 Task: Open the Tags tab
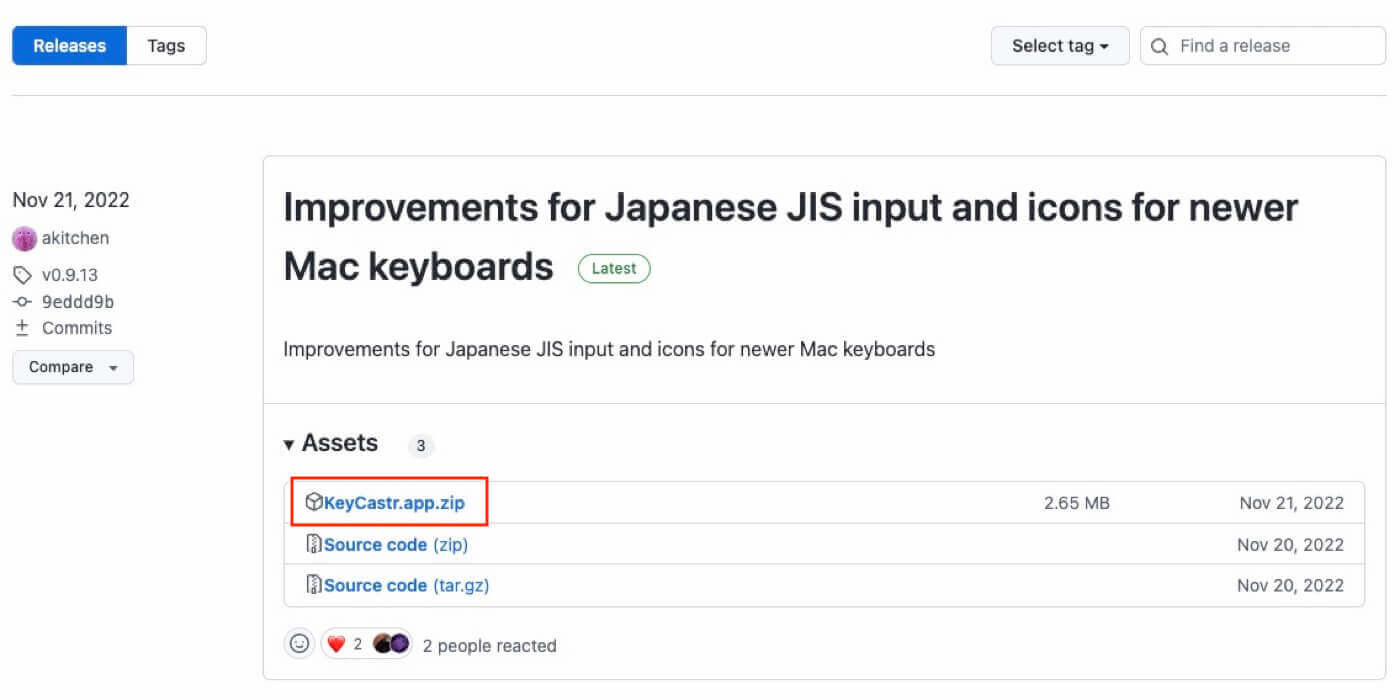coord(166,46)
